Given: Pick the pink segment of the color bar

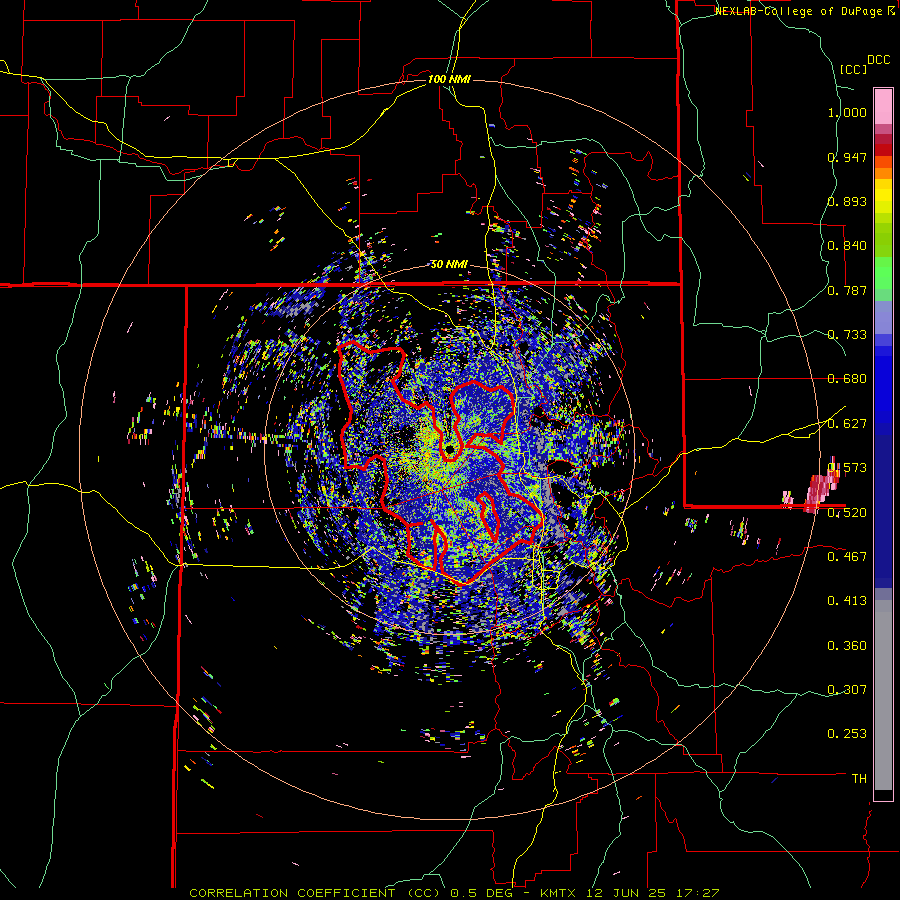Looking at the screenshot, I should click(883, 106).
